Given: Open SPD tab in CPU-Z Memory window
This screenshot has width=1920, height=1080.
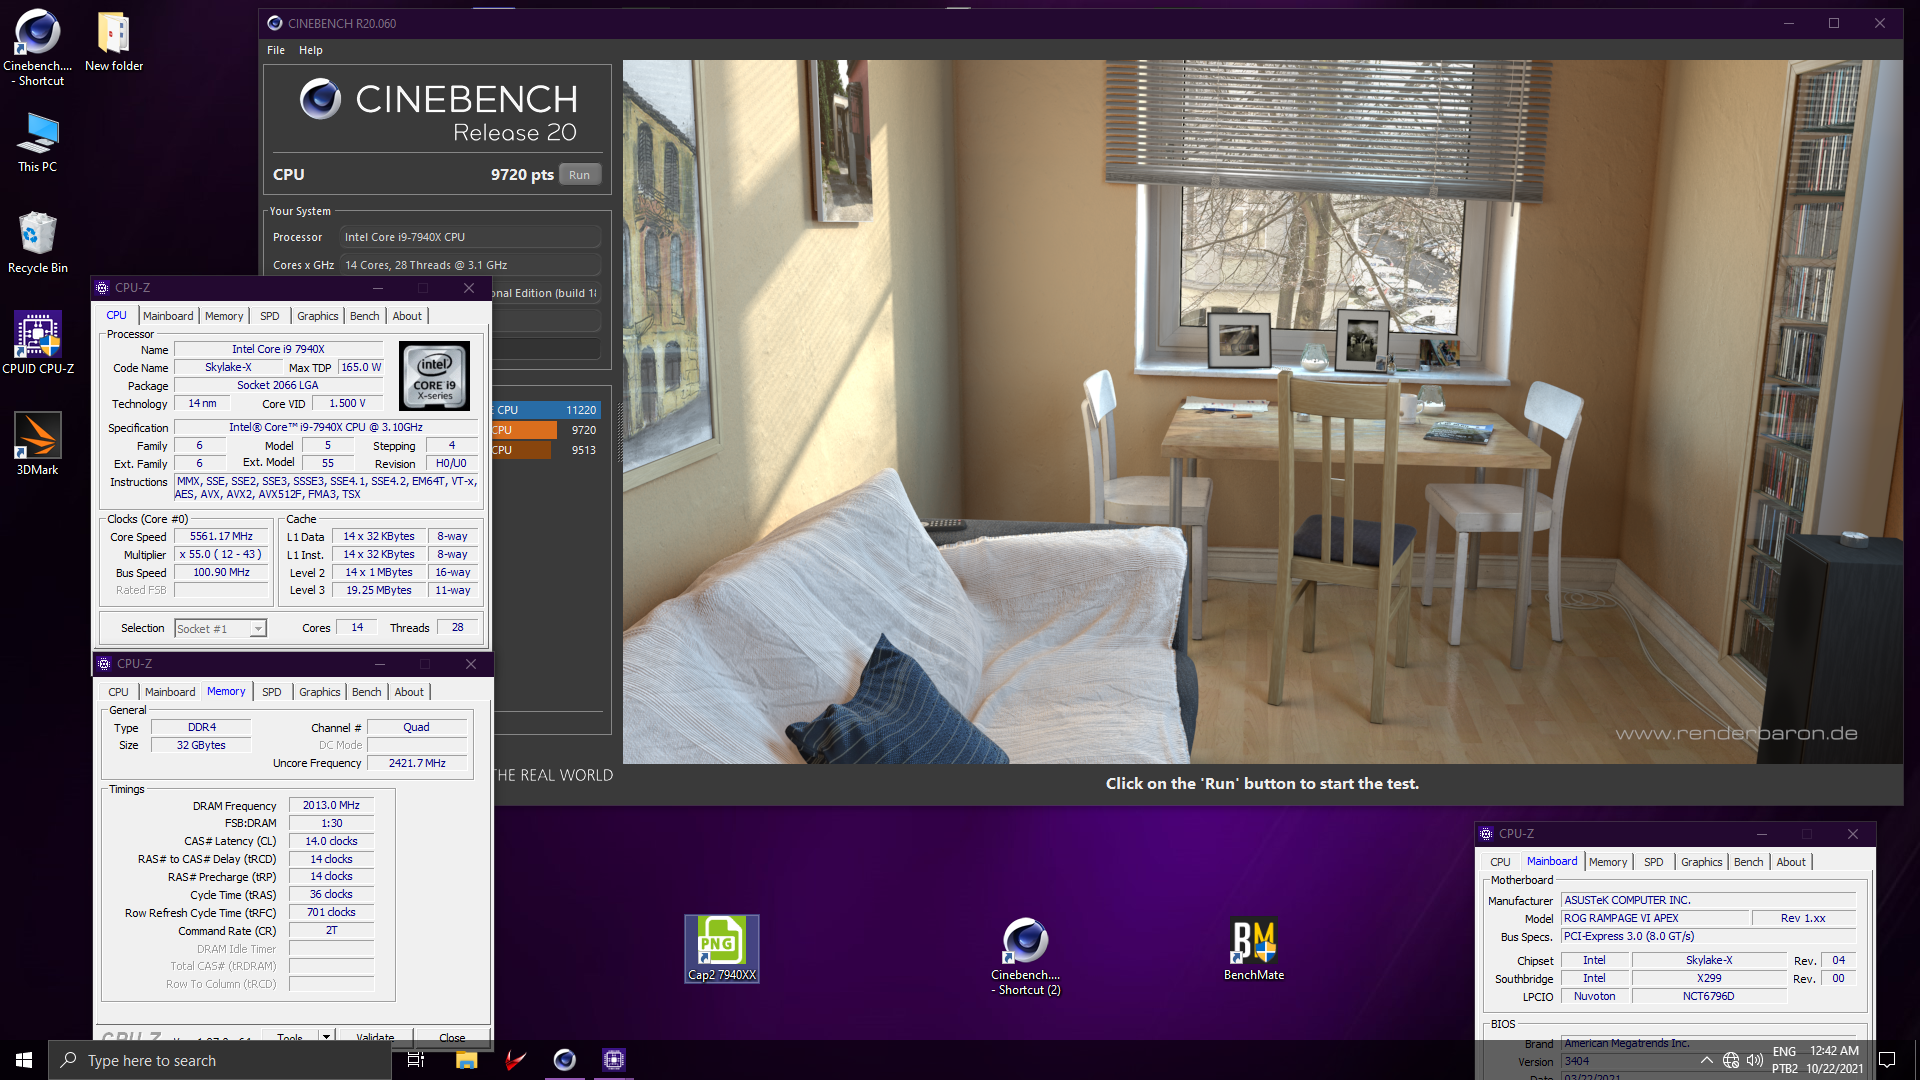Looking at the screenshot, I should click(272, 692).
